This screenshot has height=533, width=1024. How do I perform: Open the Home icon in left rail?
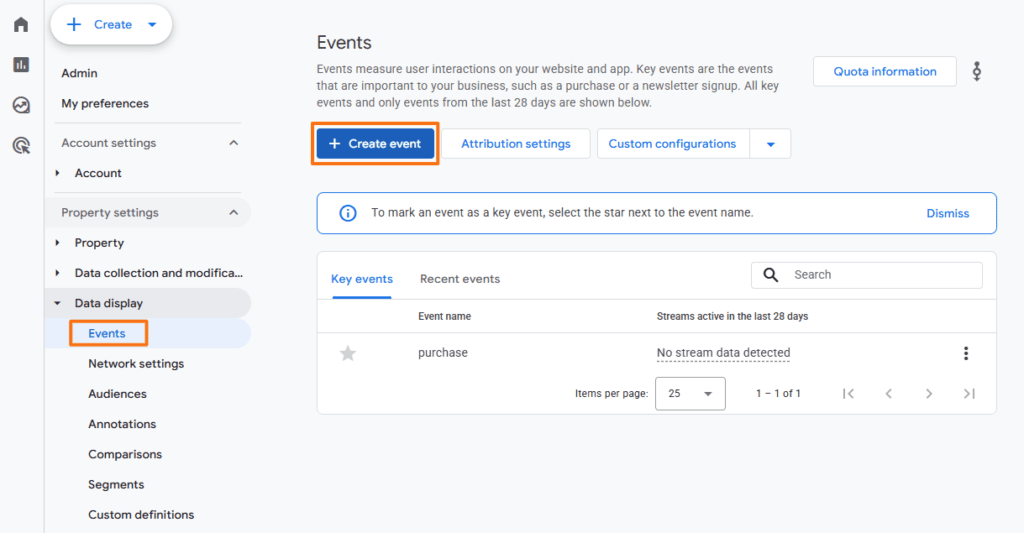pos(21,24)
